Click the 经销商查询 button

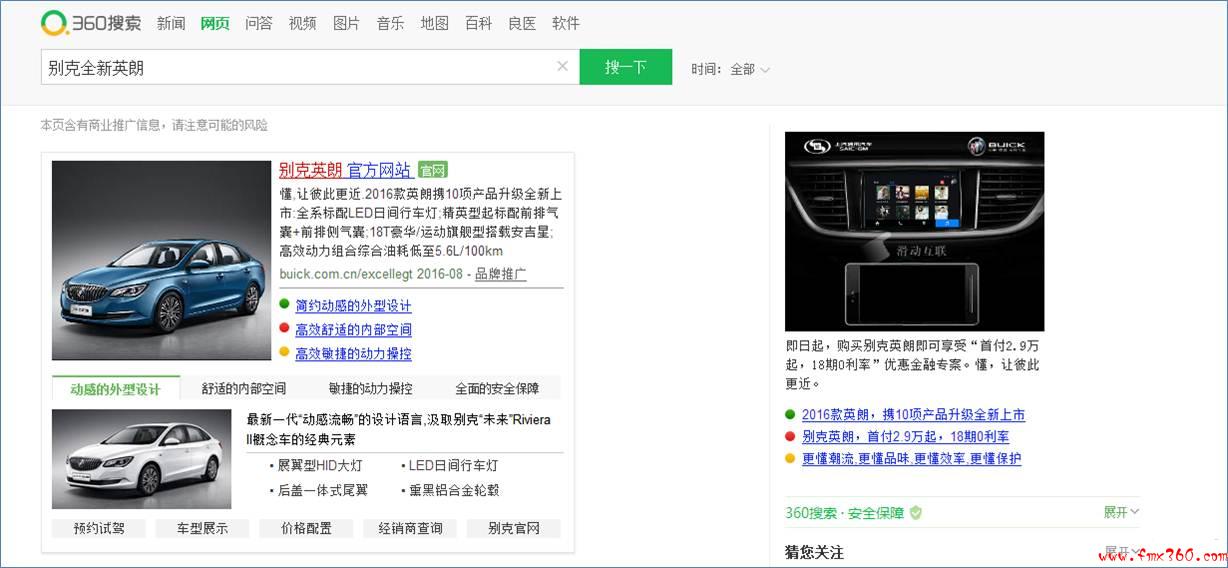click(410, 528)
